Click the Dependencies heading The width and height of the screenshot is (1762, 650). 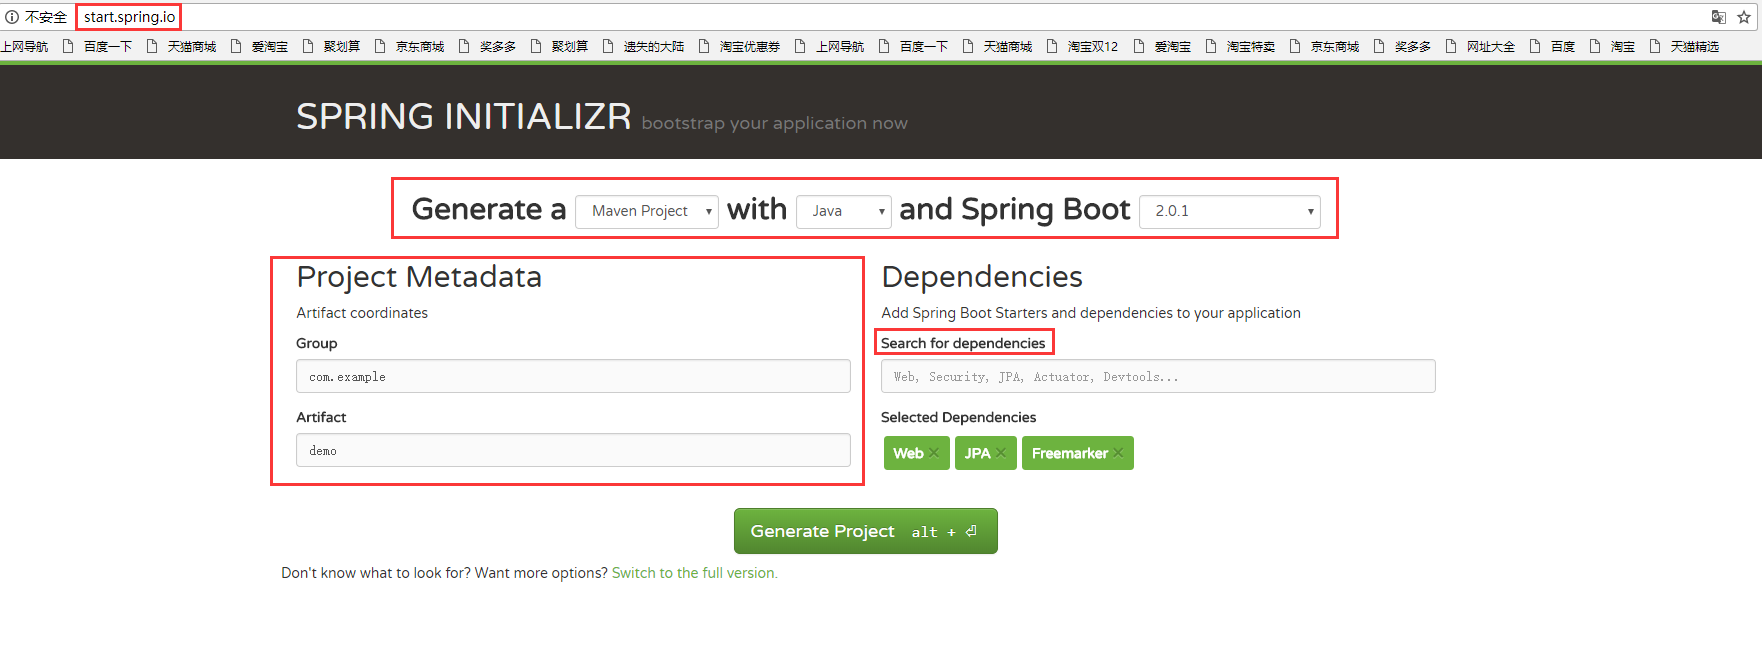[x=982, y=277]
